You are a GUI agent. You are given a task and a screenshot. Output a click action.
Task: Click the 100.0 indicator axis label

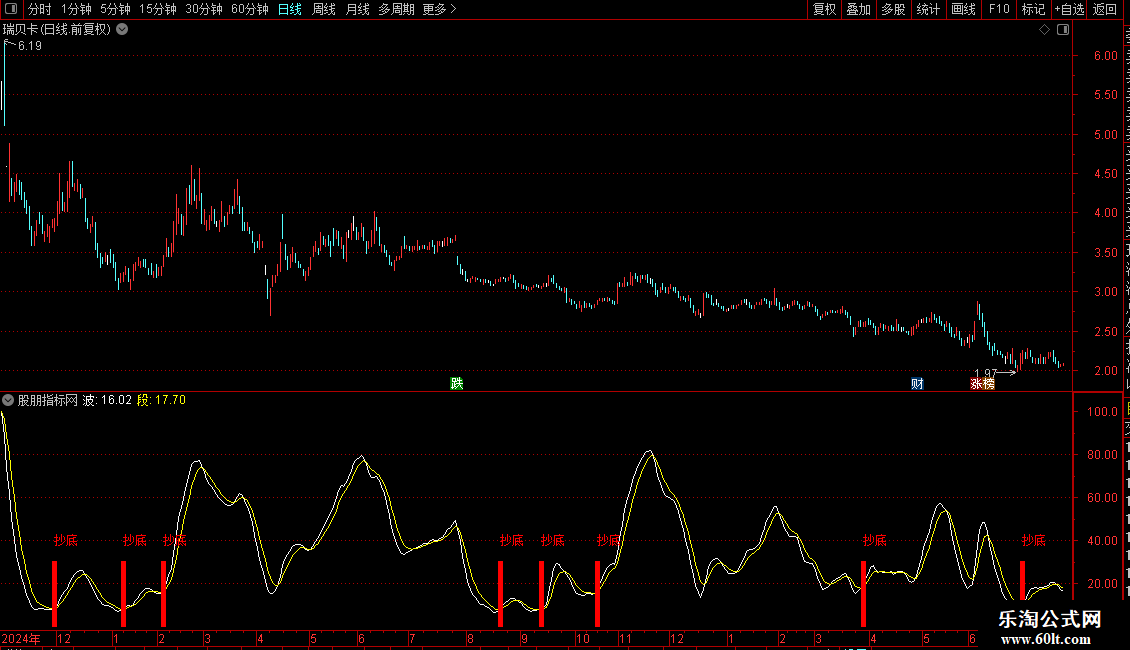pyautogui.click(x=1102, y=411)
